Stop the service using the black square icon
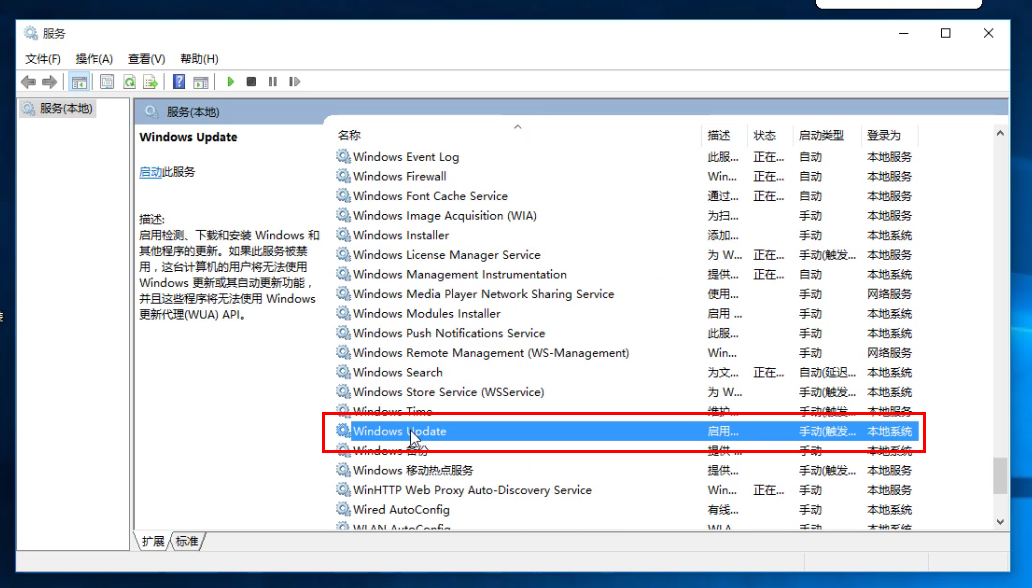This screenshot has height=588, width=1032. click(x=252, y=81)
